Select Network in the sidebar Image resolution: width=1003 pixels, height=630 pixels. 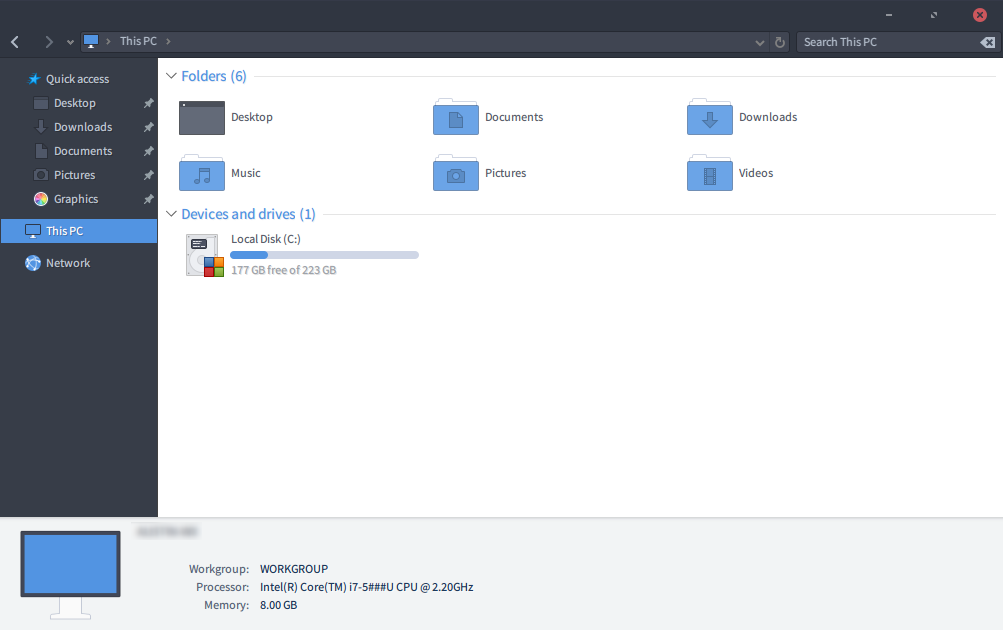pos(68,263)
